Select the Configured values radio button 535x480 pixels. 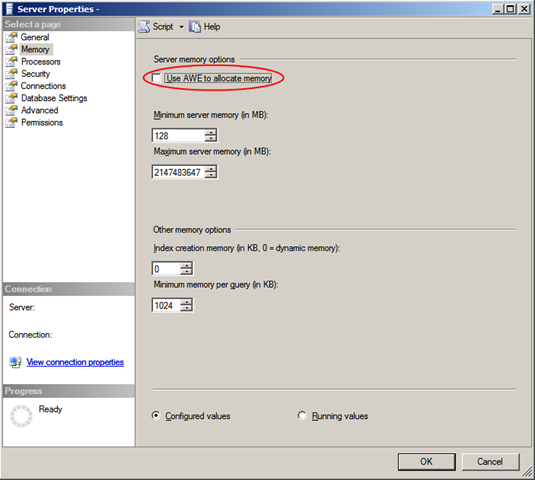[x=156, y=416]
